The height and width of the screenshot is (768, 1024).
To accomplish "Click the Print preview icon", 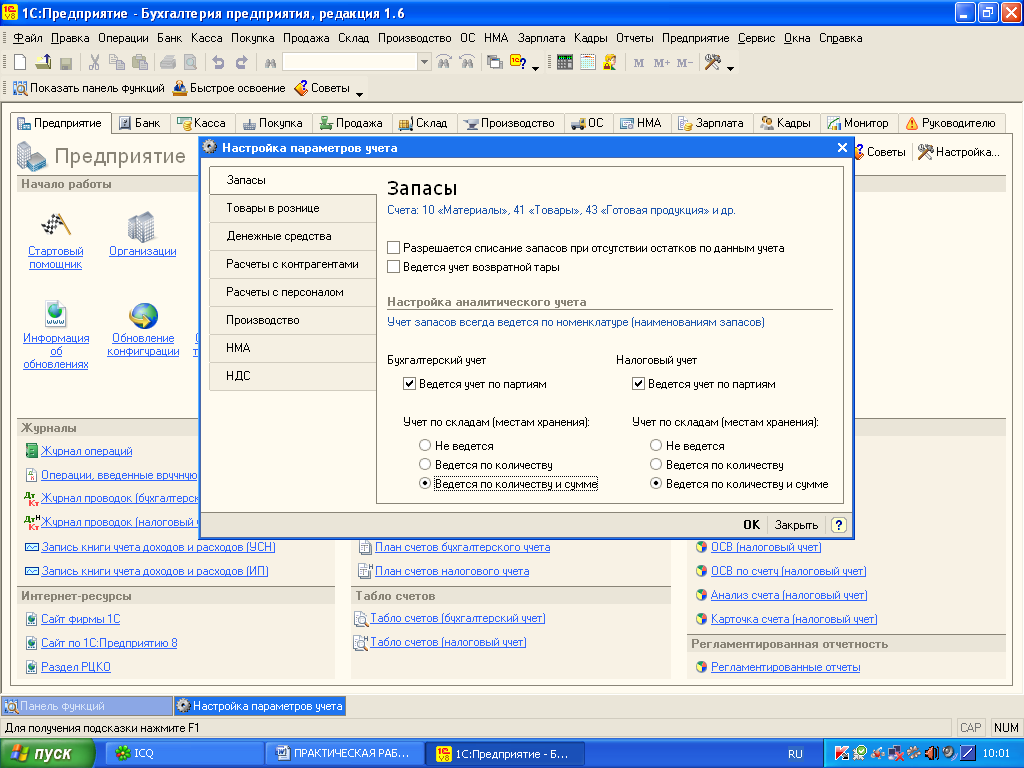I will click(x=190, y=63).
